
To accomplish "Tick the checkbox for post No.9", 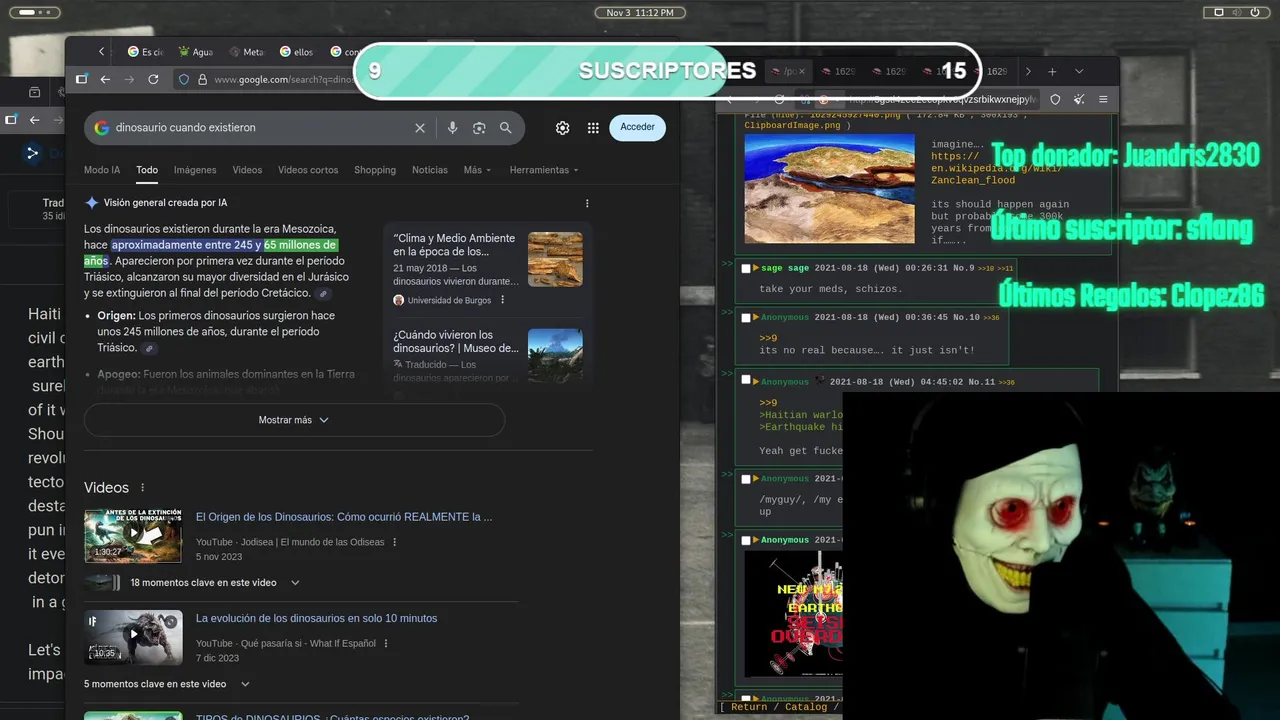I will pos(746,268).
